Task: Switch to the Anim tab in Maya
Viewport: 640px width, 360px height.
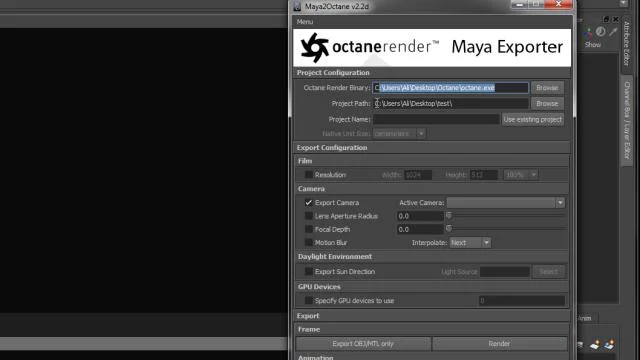Action: 585,318
